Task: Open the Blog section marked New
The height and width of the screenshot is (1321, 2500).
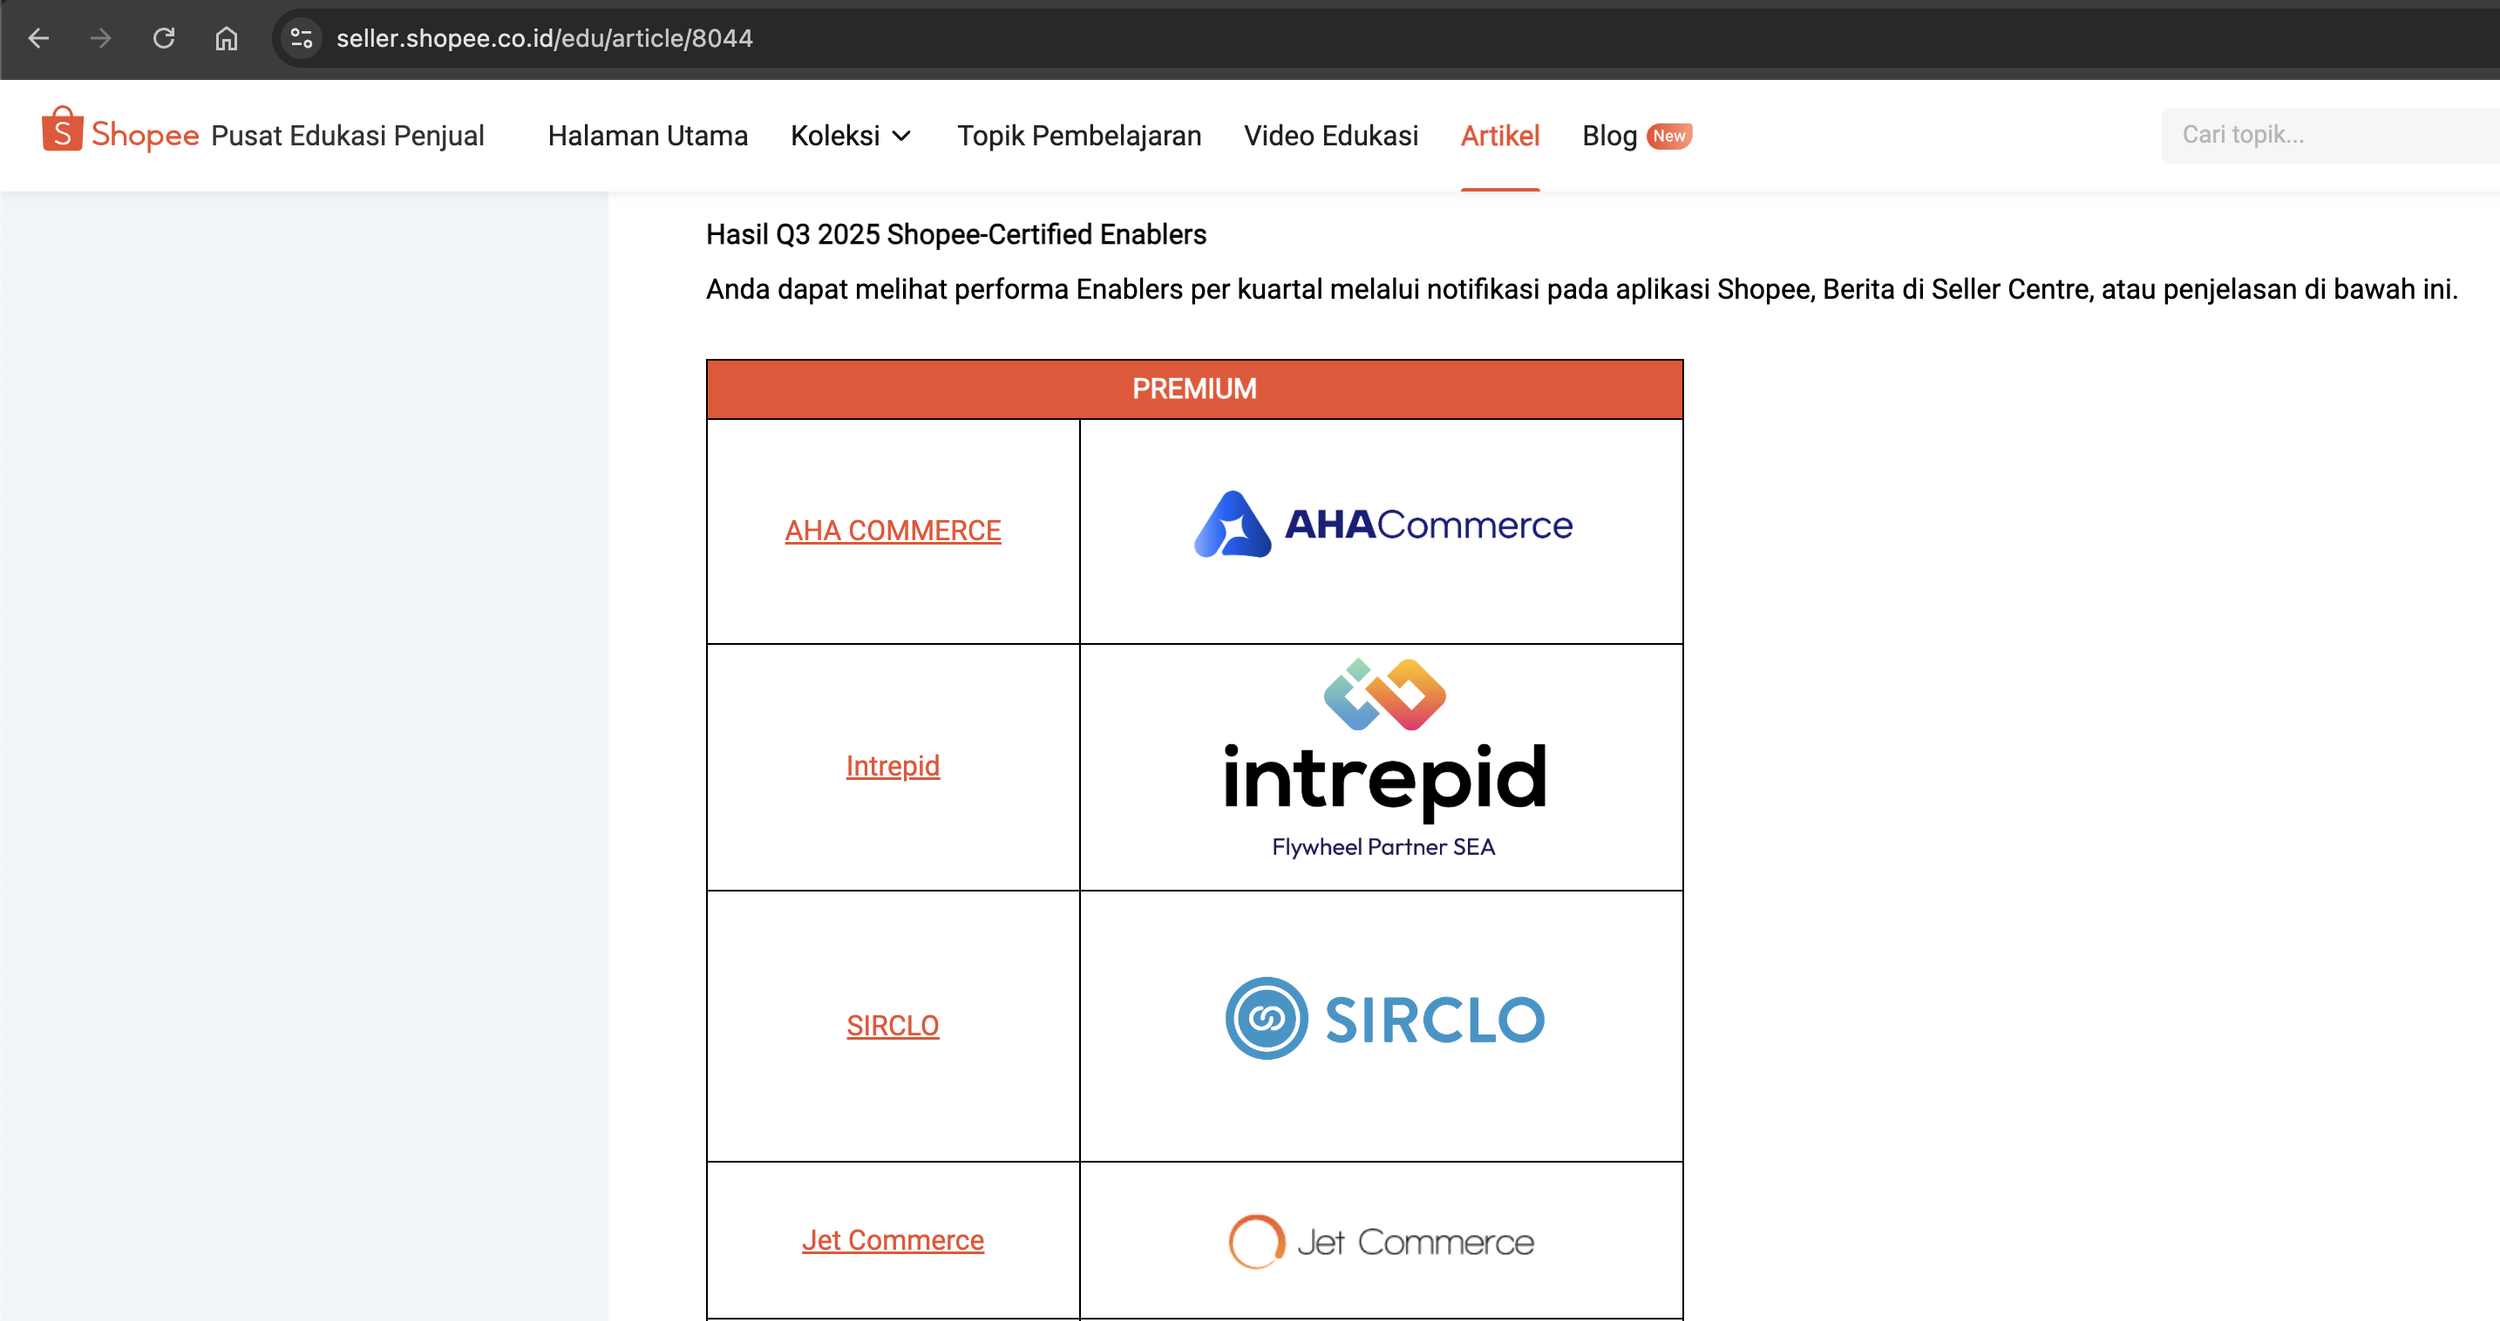Action: [1610, 136]
